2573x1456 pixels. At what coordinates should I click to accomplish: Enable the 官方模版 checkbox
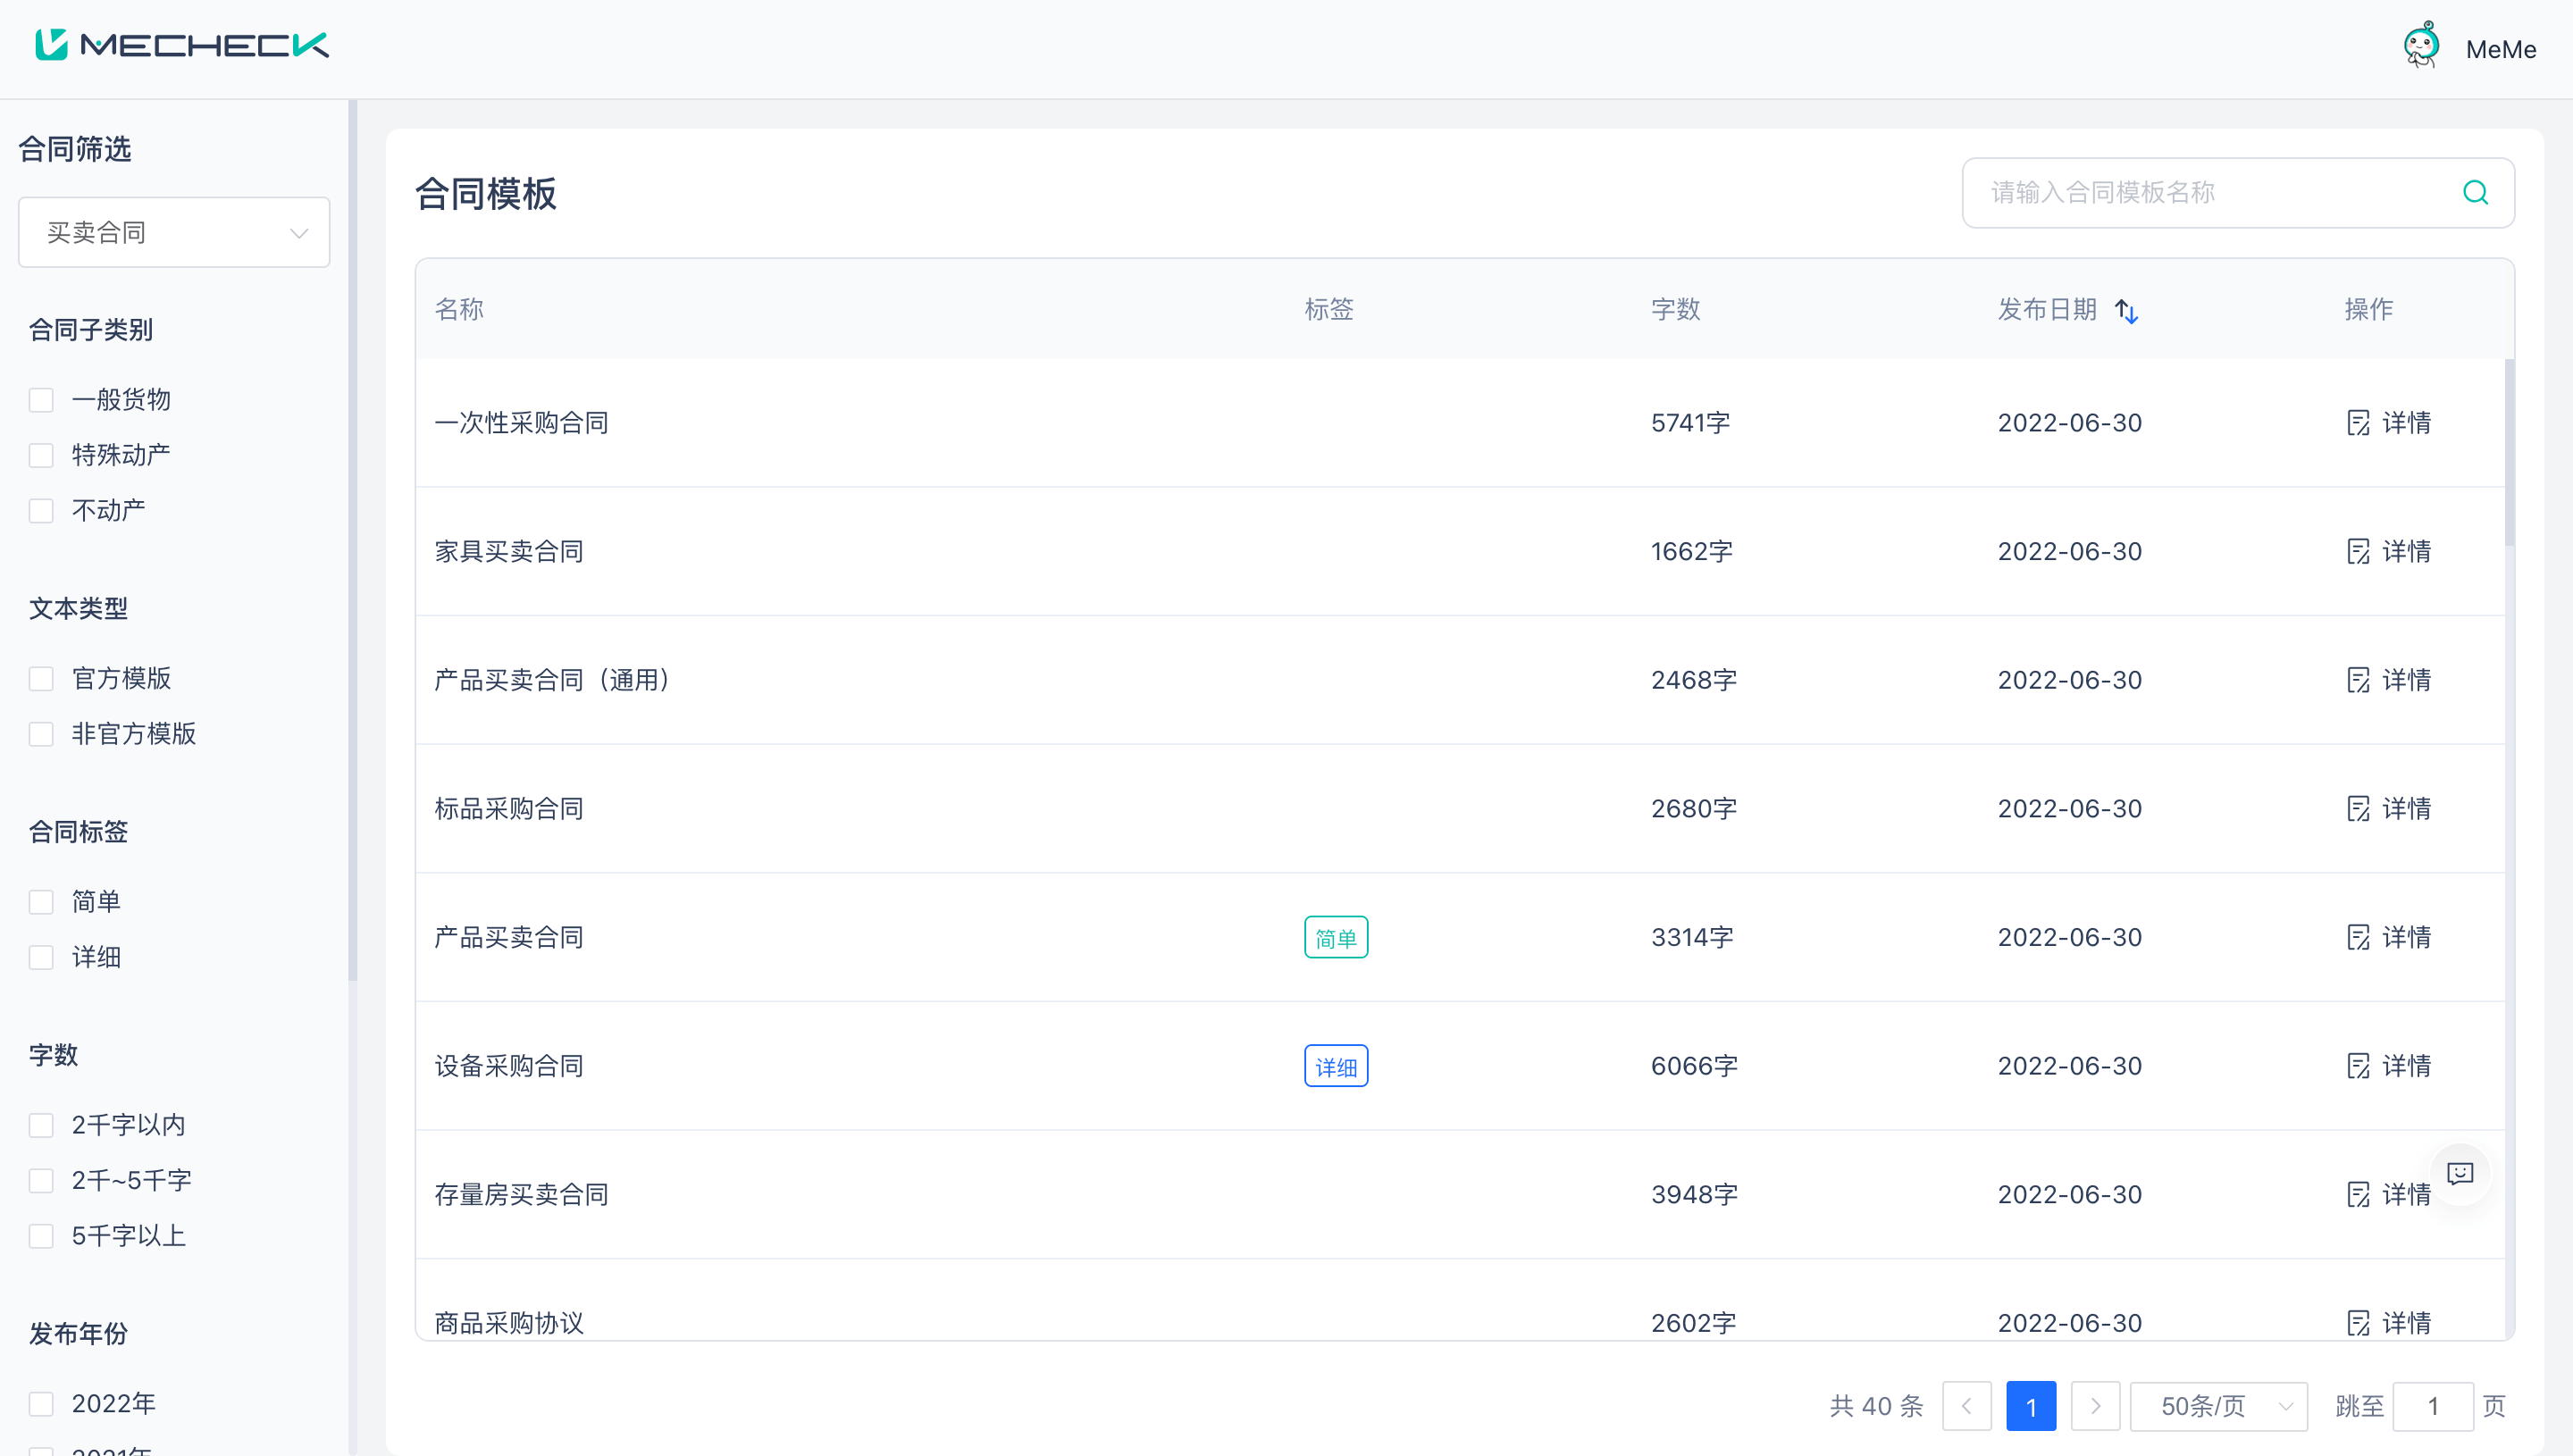(x=41, y=679)
